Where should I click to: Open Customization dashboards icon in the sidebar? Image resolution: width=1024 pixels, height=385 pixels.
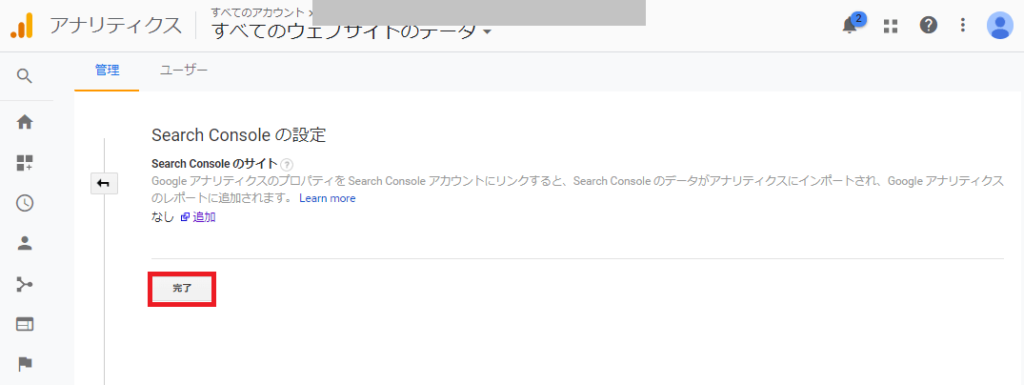click(x=24, y=163)
